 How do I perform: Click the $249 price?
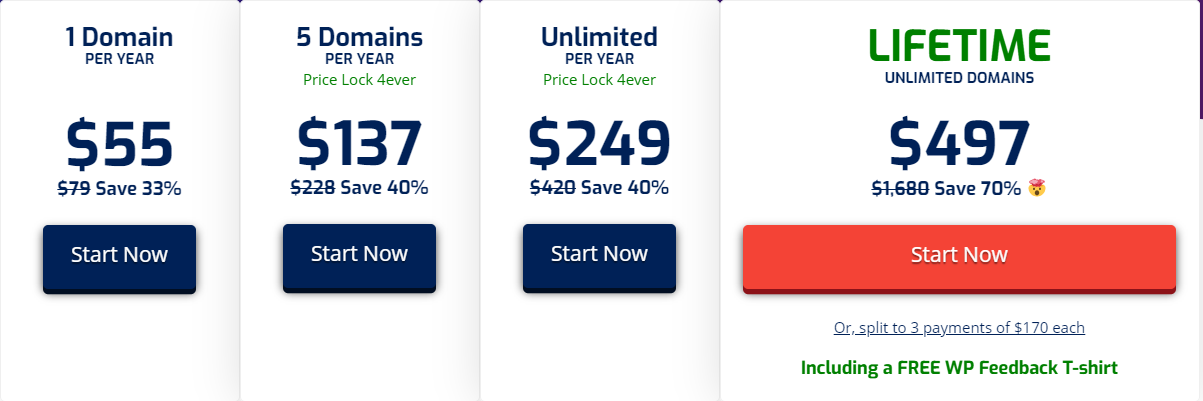[599, 144]
